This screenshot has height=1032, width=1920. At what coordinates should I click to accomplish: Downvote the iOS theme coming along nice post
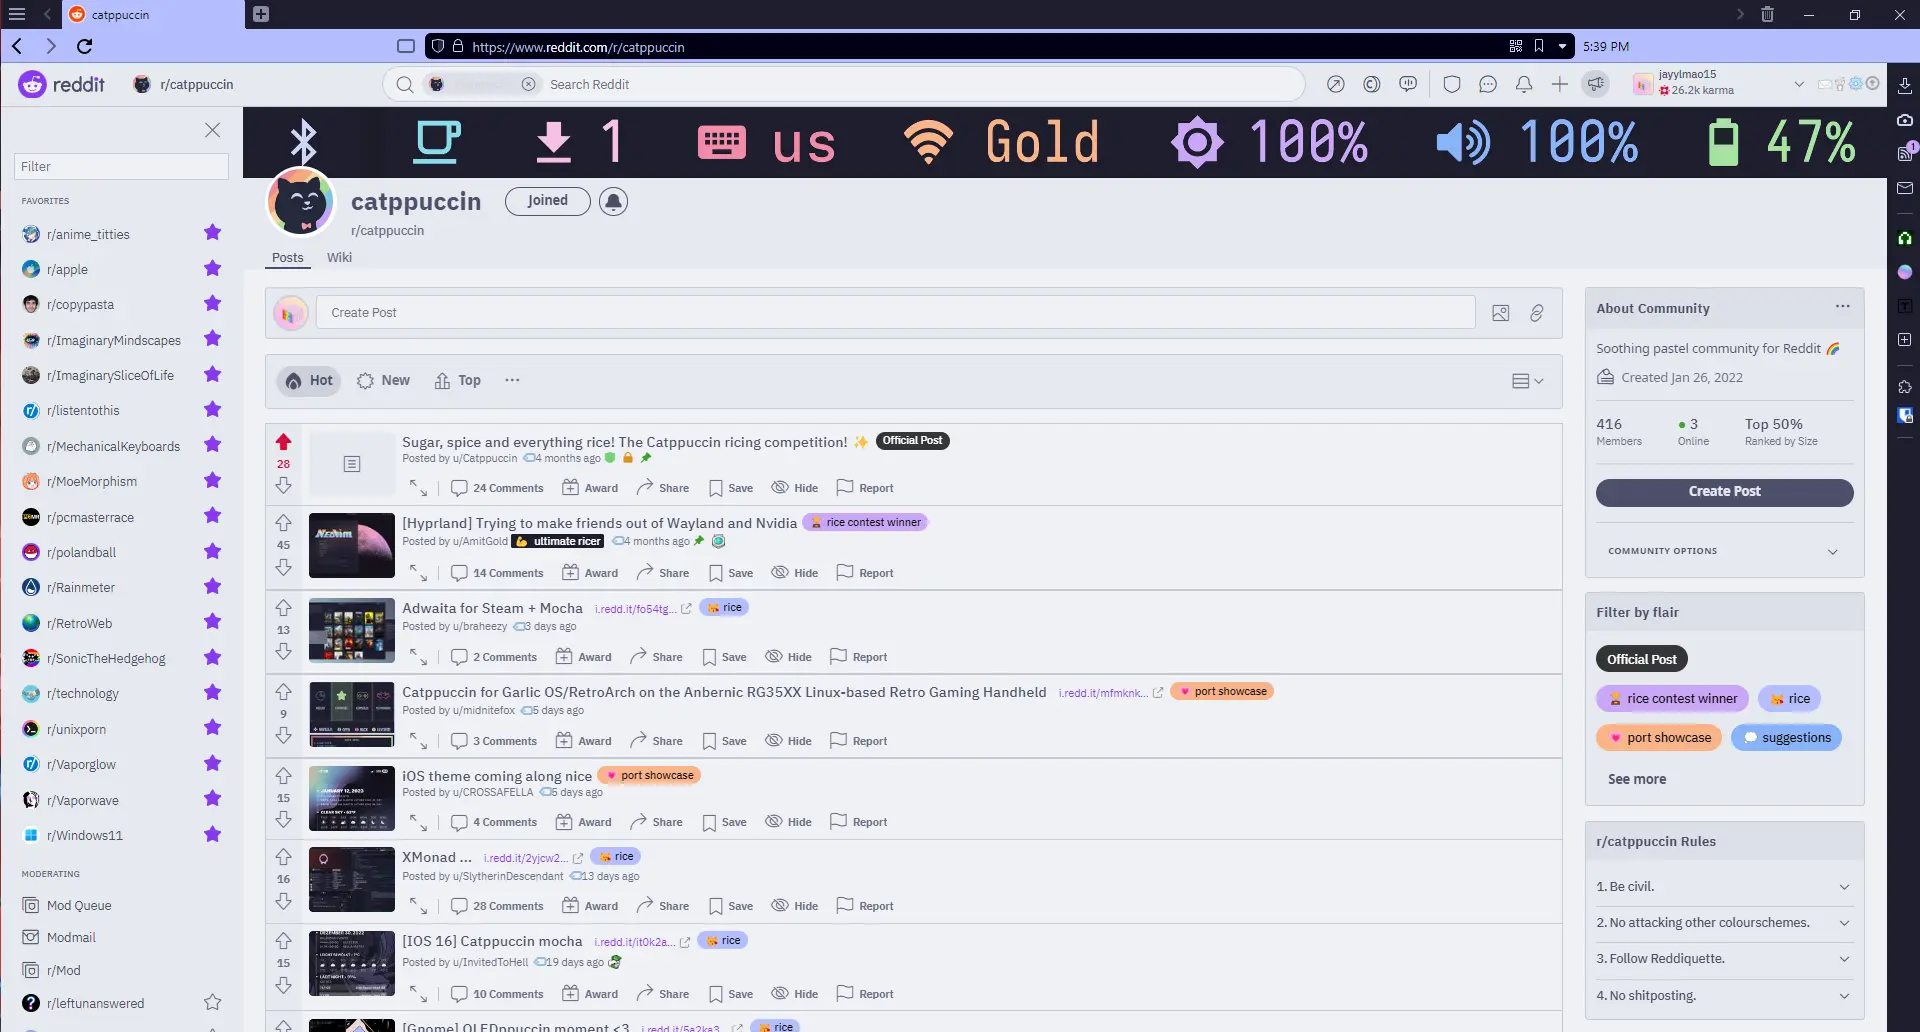(284, 819)
